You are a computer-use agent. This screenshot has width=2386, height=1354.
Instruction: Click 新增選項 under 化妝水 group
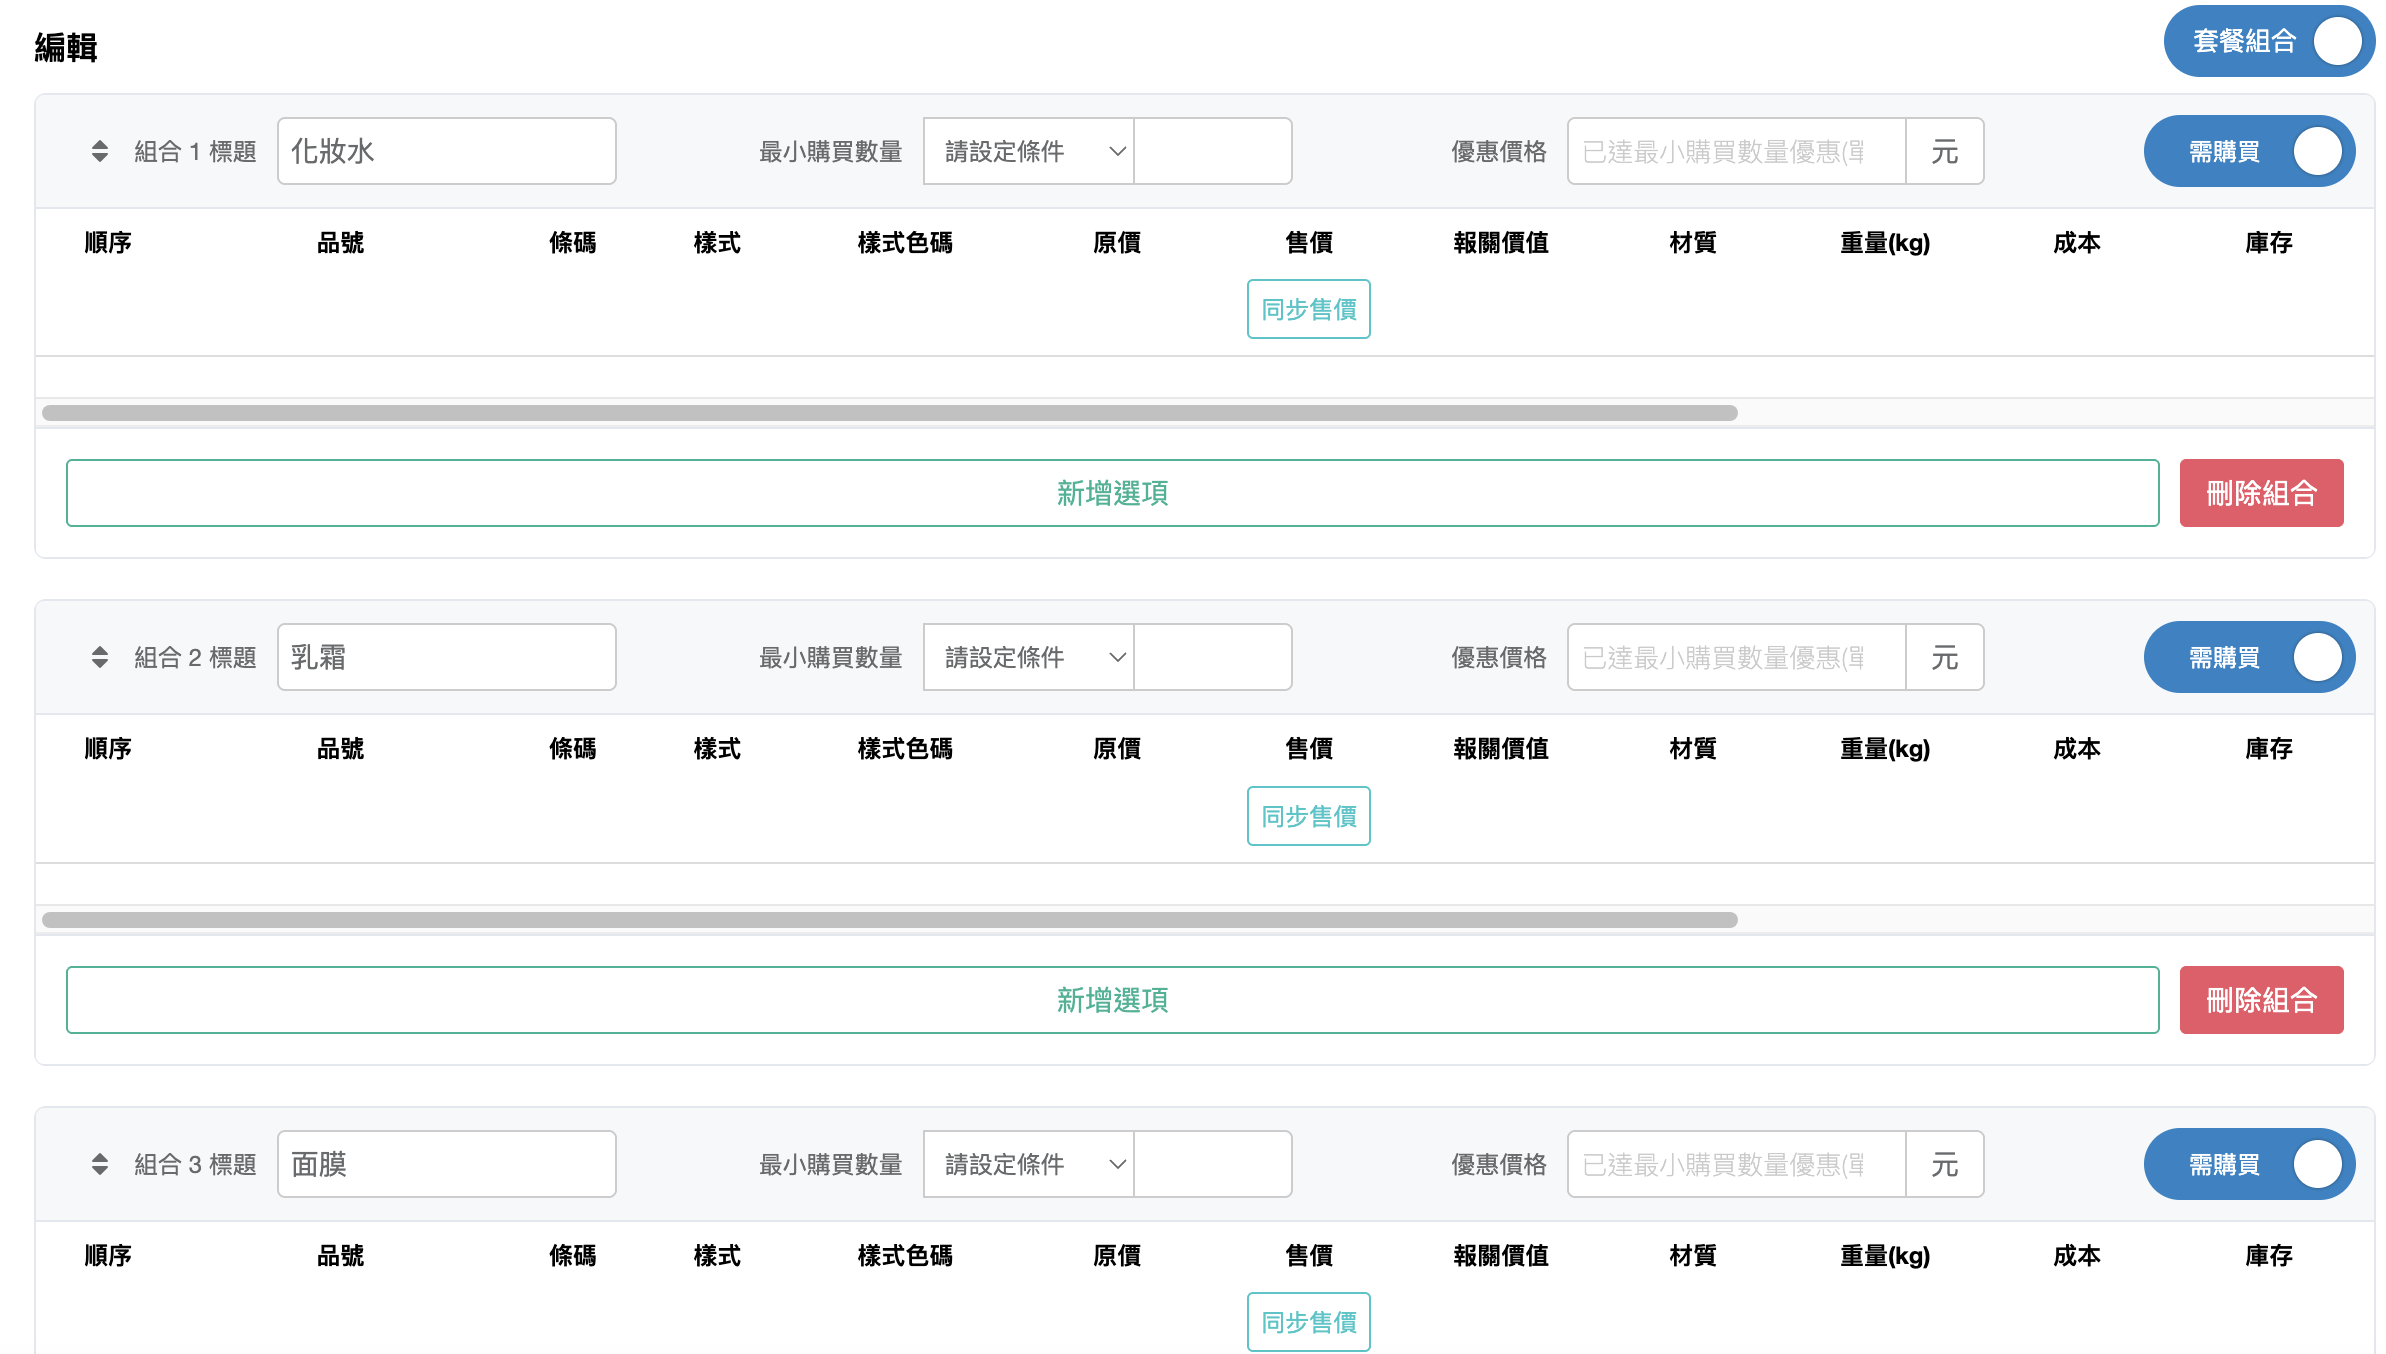click(1112, 493)
